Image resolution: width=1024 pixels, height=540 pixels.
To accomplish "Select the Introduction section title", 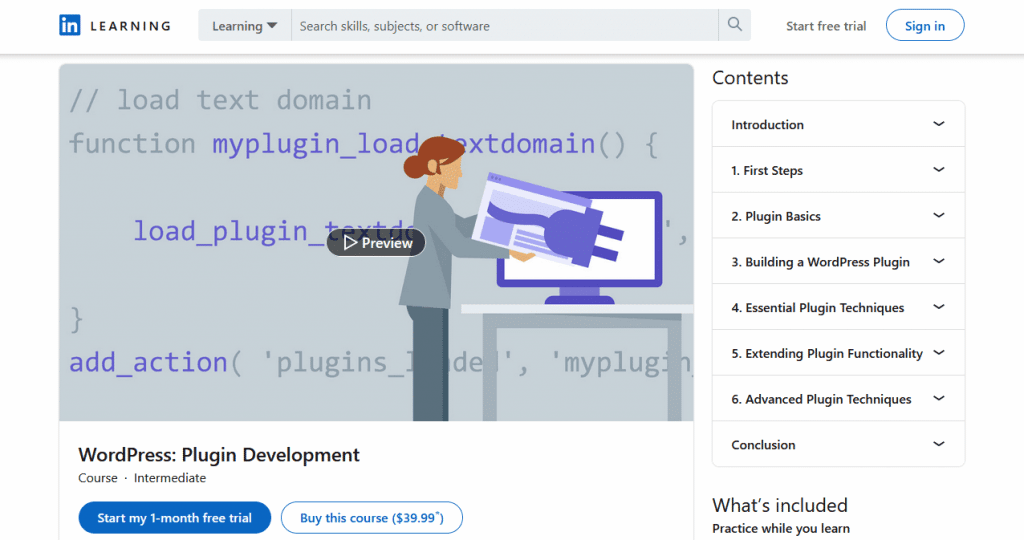I will 767,125.
